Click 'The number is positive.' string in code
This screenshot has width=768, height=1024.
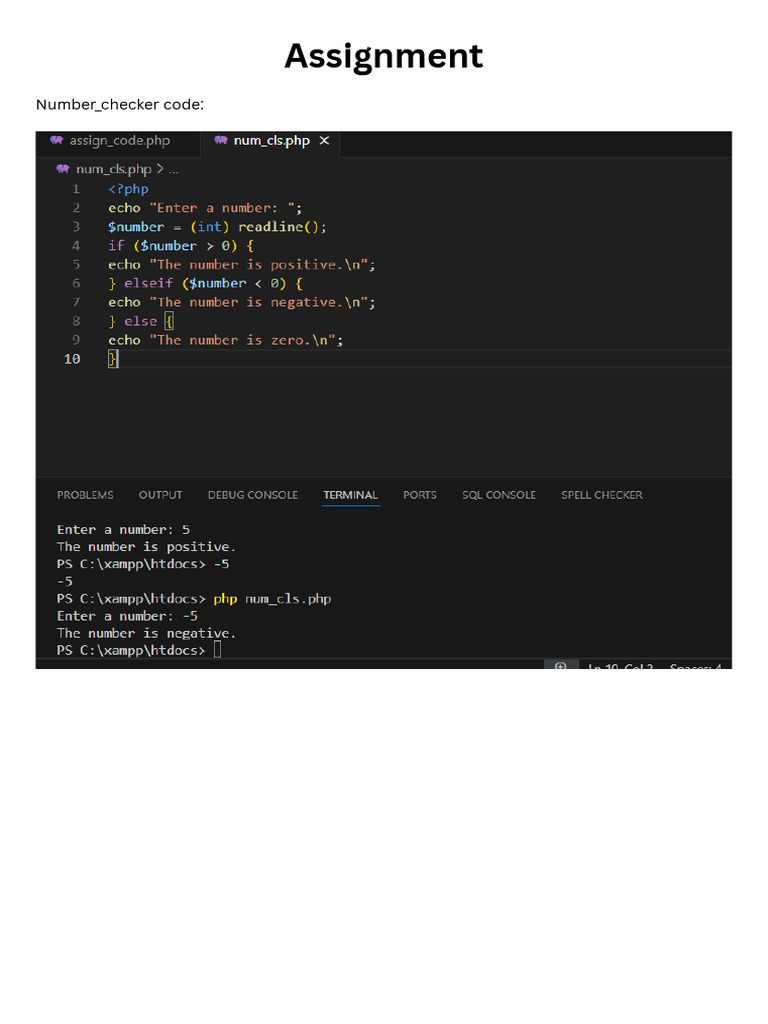(x=259, y=265)
